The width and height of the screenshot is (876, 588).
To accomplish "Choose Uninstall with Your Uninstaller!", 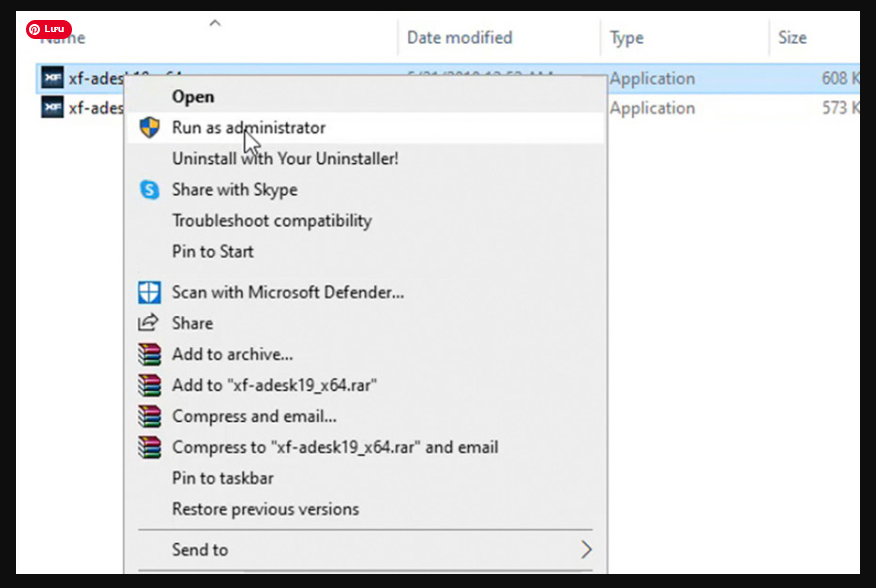I will (x=285, y=159).
